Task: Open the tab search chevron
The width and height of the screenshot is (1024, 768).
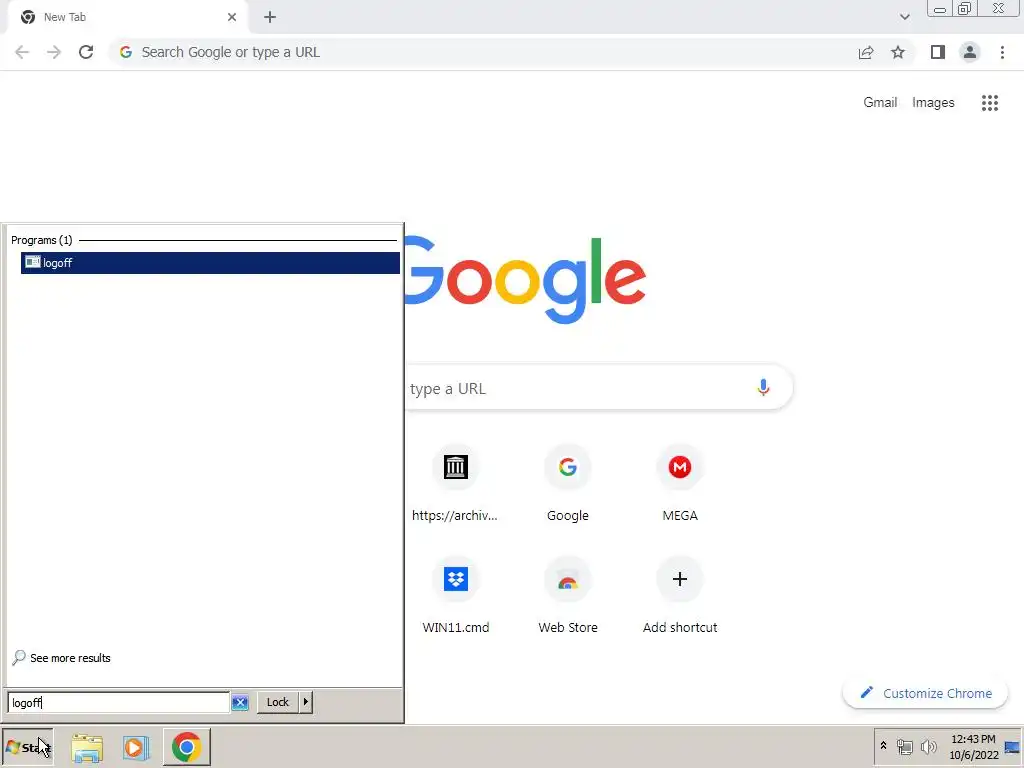Action: pyautogui.click(x=904, y=17)
